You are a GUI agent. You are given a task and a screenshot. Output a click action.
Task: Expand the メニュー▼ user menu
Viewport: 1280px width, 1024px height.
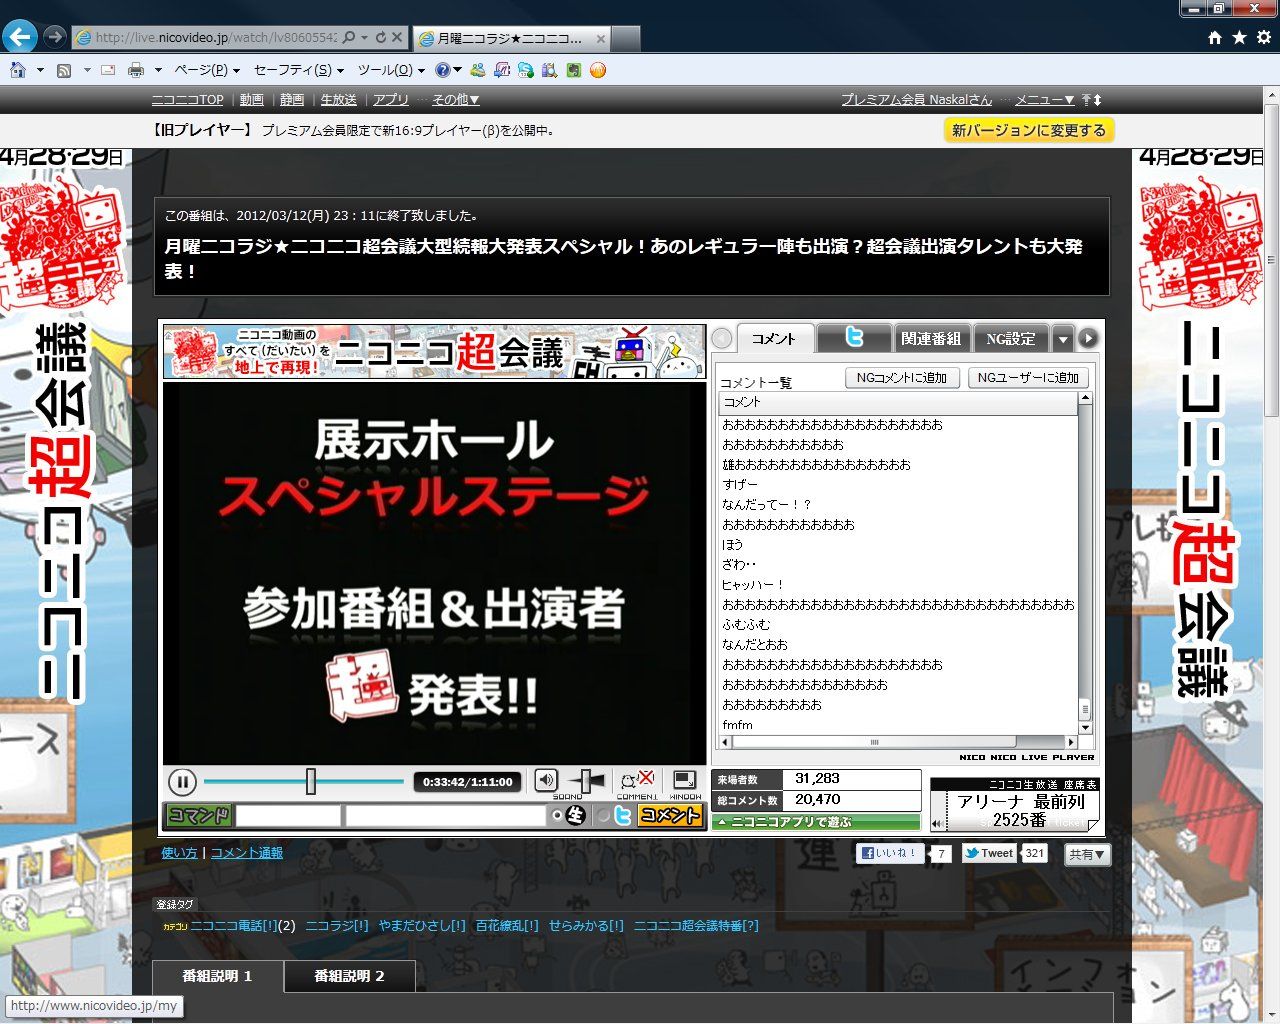tap(1045, 100)
